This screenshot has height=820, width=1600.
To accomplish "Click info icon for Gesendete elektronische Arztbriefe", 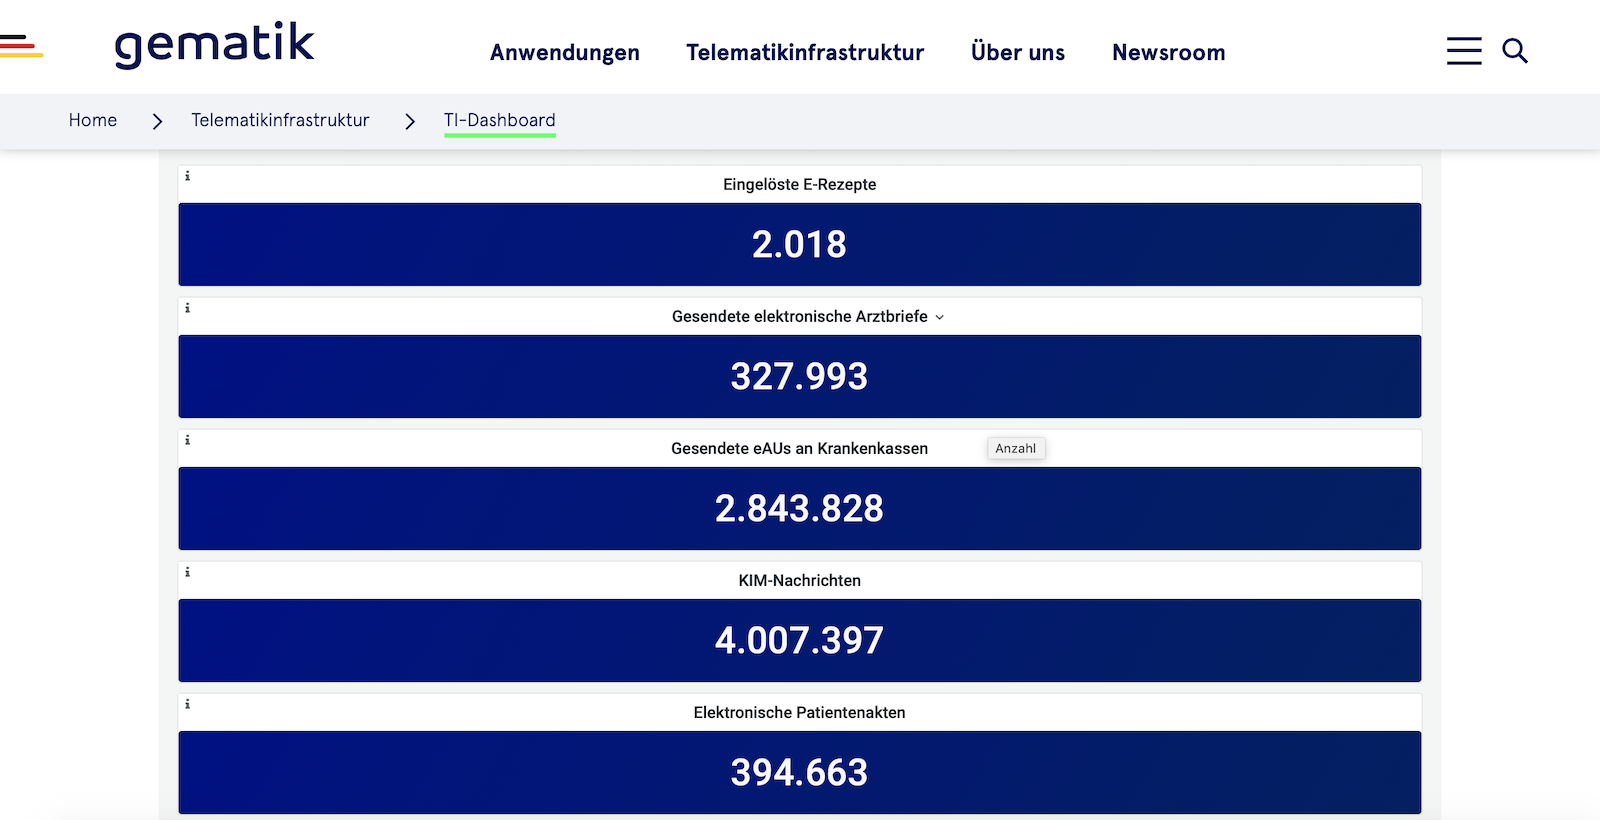I will (x=187, y=308).
